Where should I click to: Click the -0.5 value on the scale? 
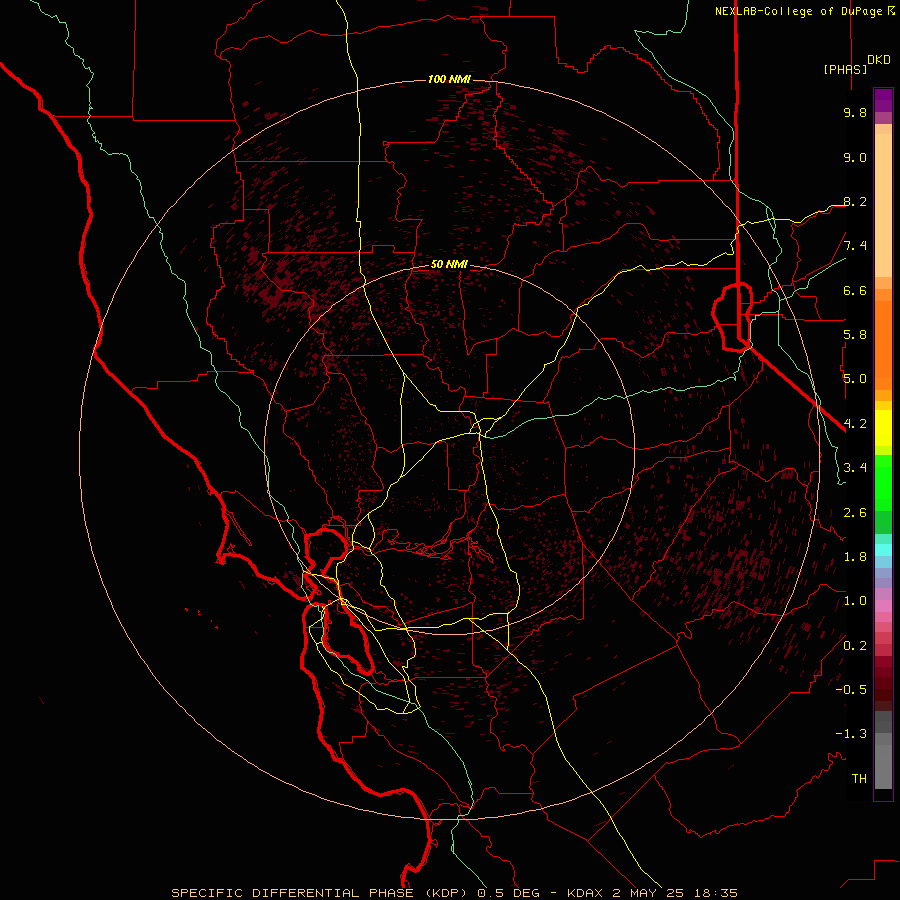tap(851, 690)
